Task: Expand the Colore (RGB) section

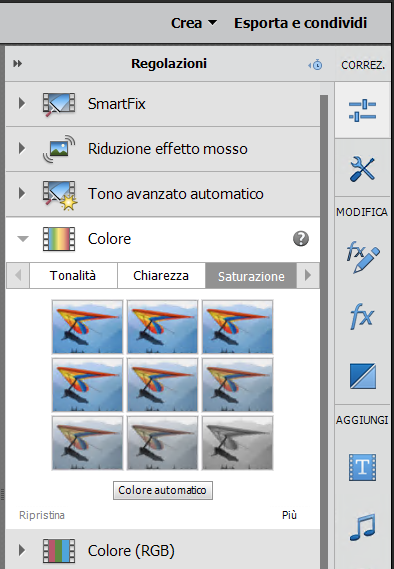Action: 22,550
